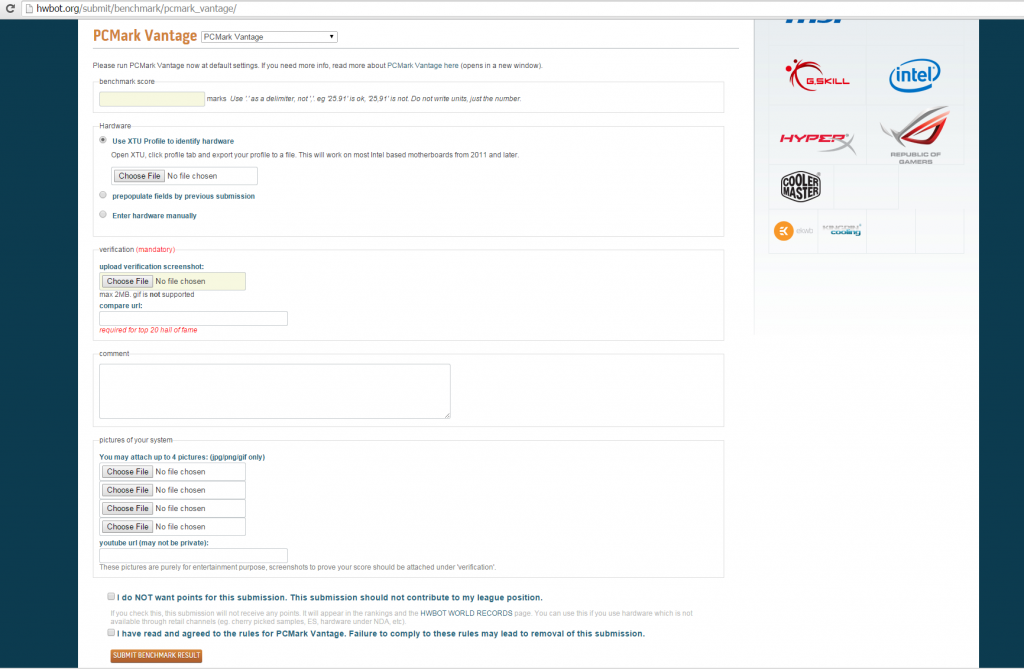
Task: Open the Intel sponsor logo
Action: tap(914, 75)
